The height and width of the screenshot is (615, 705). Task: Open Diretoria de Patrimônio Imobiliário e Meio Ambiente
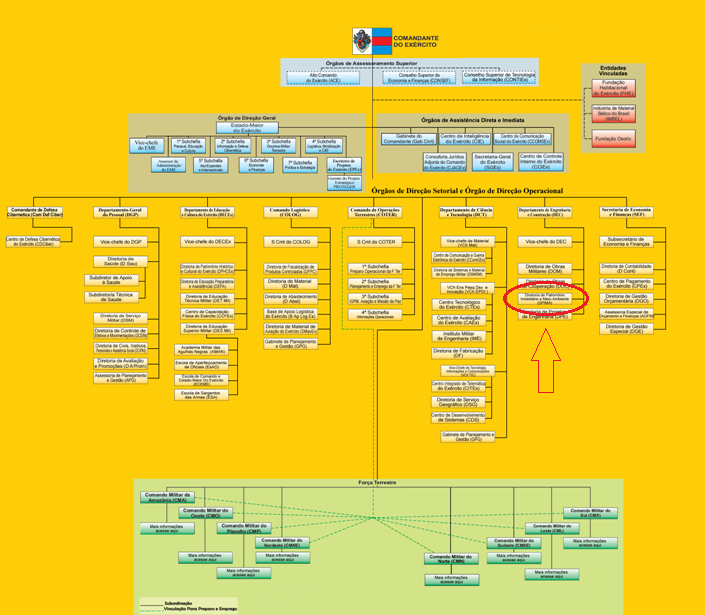pyautogui.click(x=545, y=299)
